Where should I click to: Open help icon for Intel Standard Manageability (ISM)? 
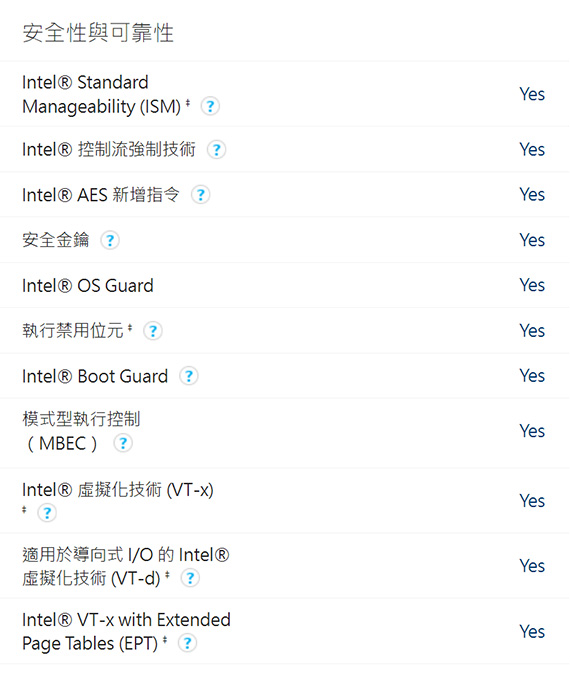tap(210, 106)
